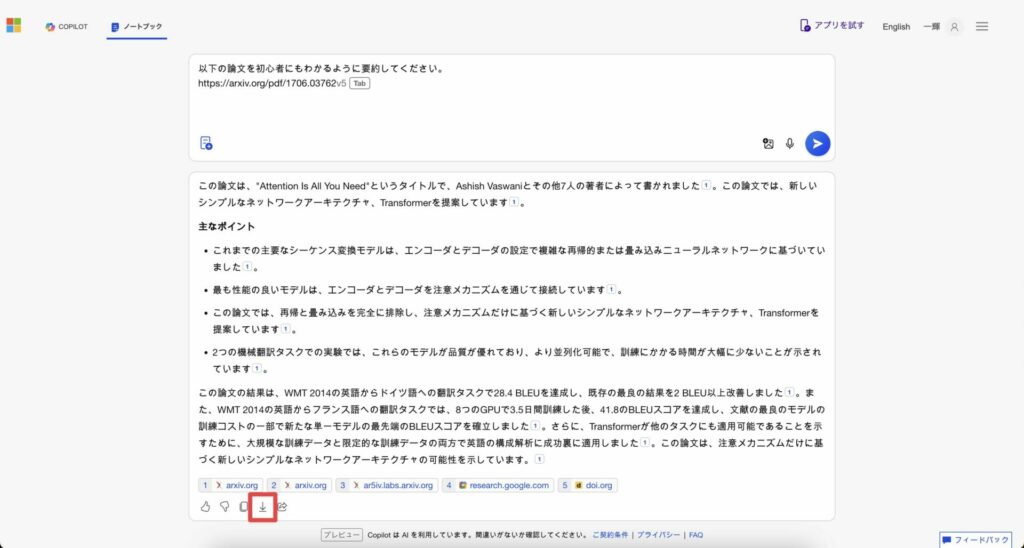Click the Tab autocomplete hint

point(360,84)
